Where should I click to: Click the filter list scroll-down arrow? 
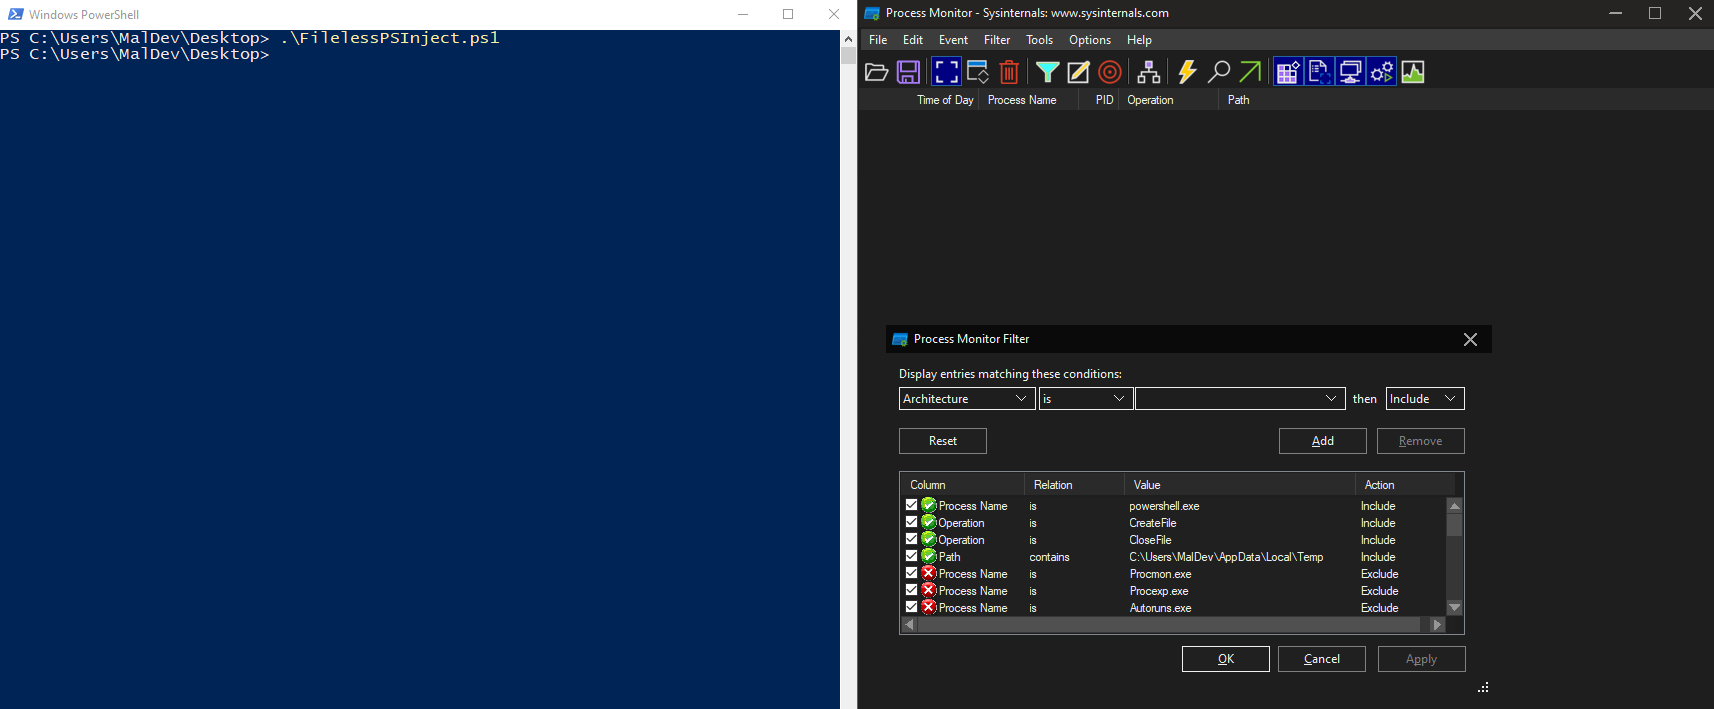(x=1455, y=607)
